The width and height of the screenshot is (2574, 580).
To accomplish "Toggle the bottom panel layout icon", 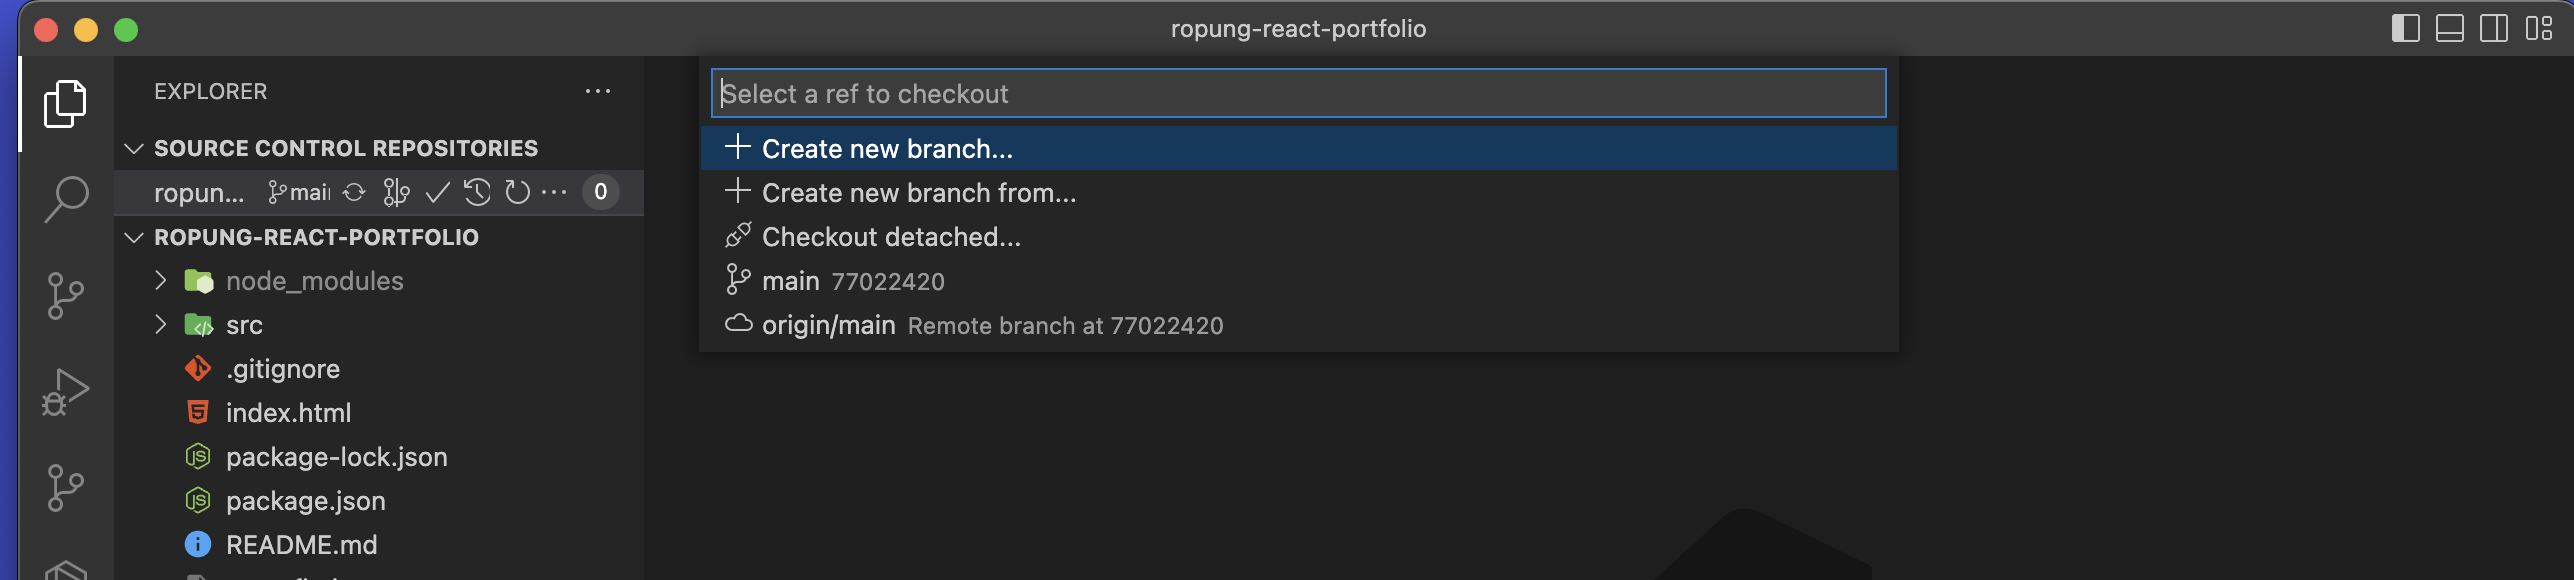I will pyautogui.click(x=2449, y=28).
